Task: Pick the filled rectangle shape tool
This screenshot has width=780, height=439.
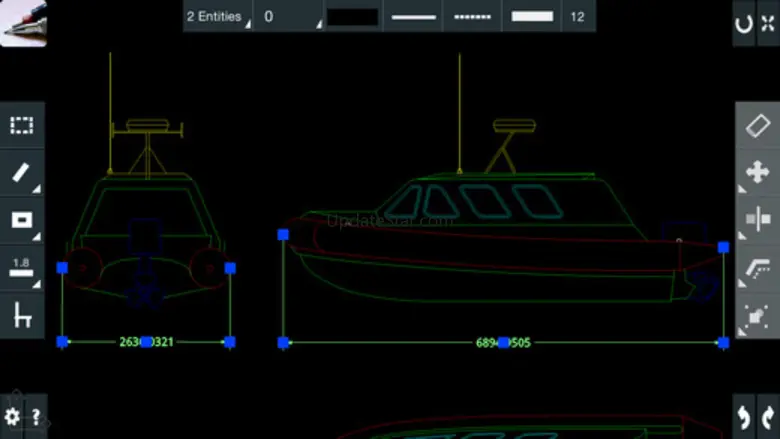Action: 22,220
